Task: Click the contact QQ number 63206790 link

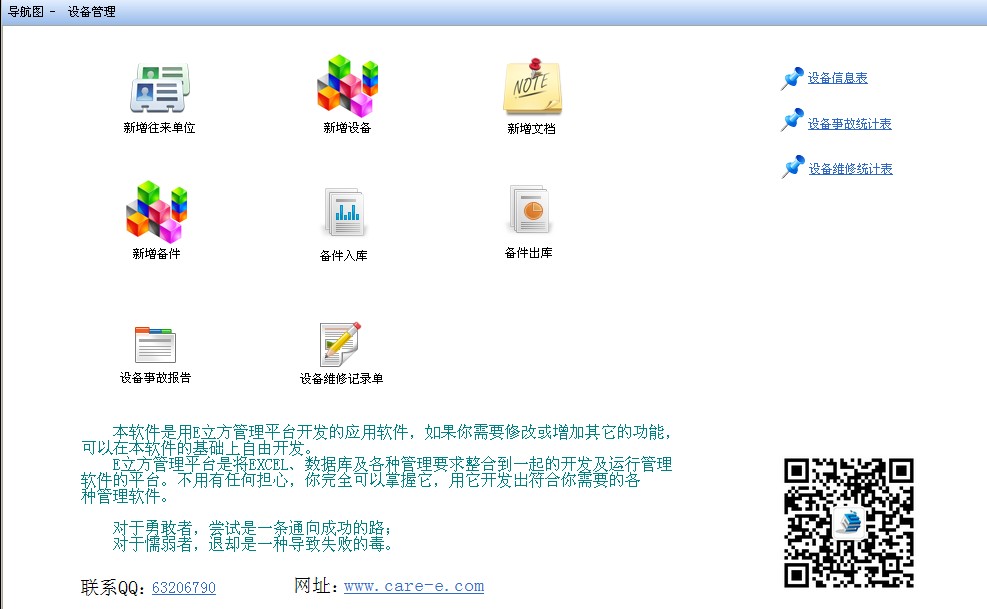Action: 183,588
